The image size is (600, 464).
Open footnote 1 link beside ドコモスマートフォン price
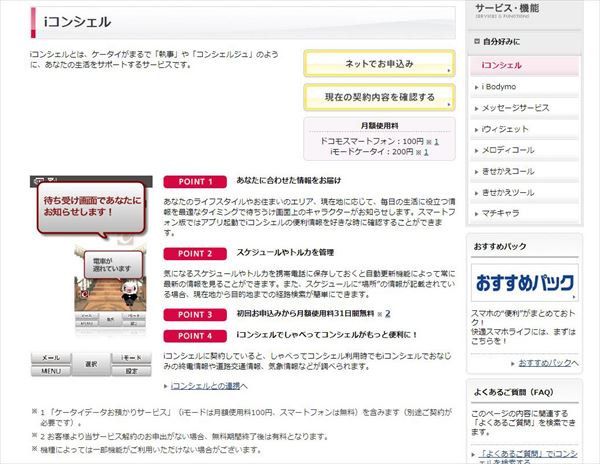tap(436, 142)
